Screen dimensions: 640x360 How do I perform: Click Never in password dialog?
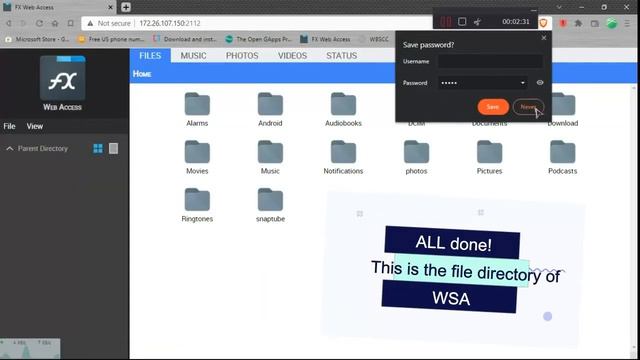click(528, 107)
